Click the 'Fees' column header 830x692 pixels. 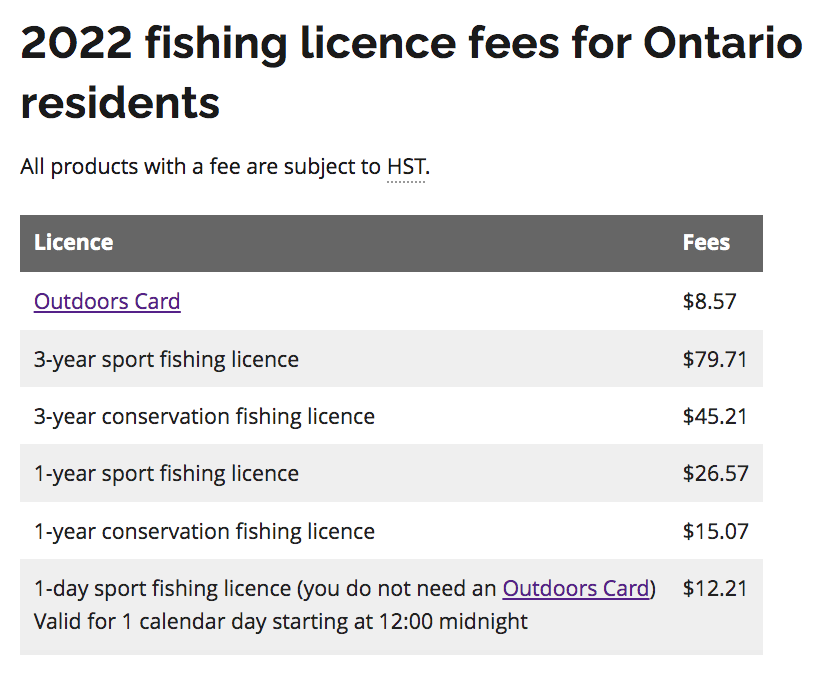[x=706, y=243]
